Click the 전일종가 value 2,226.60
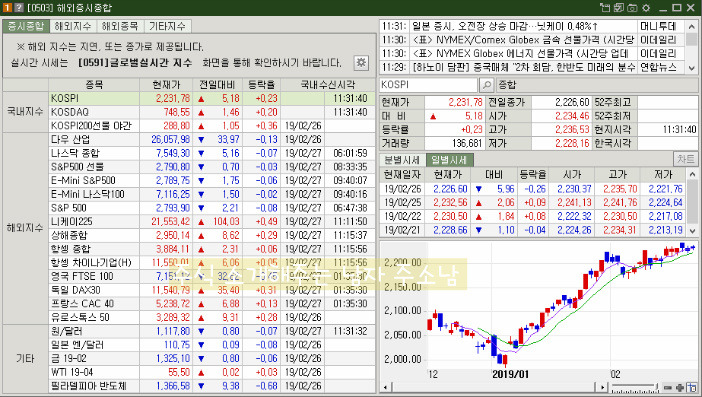The width and height of the screenshot is (702, 397). [572, 102]
